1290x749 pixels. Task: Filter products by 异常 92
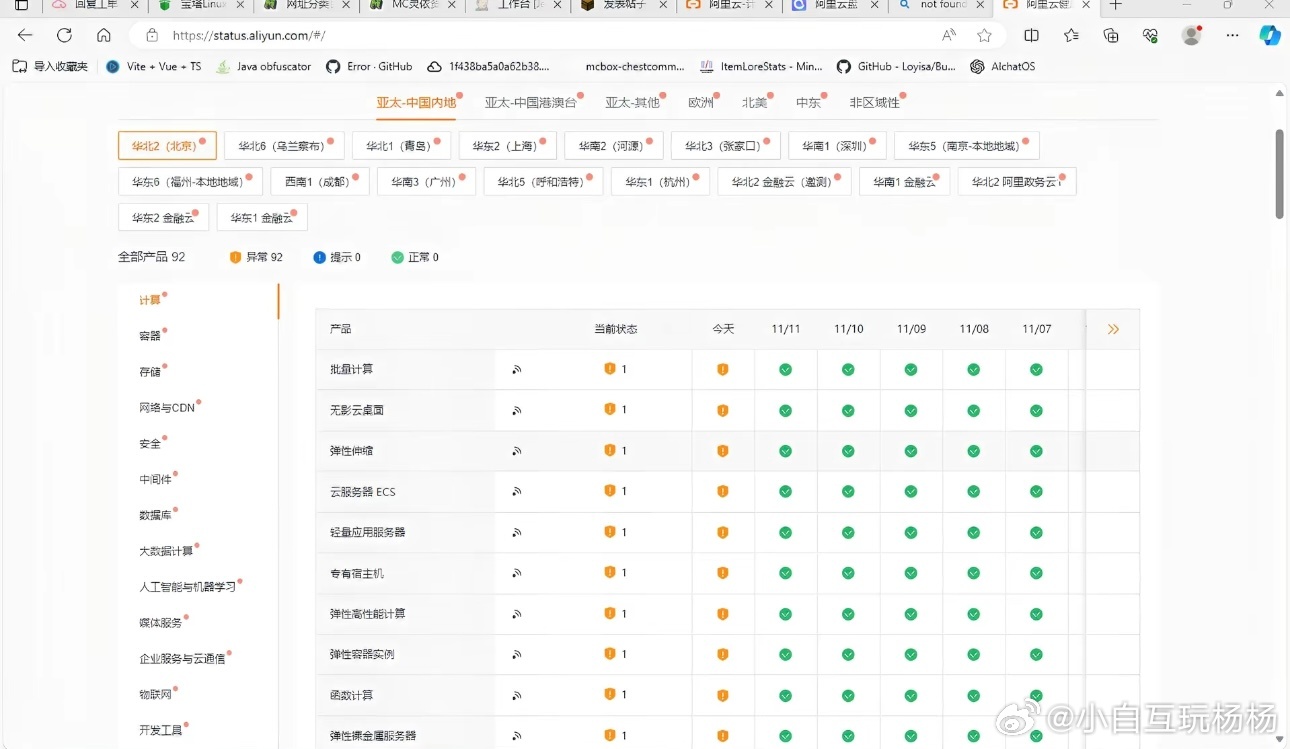256,257
